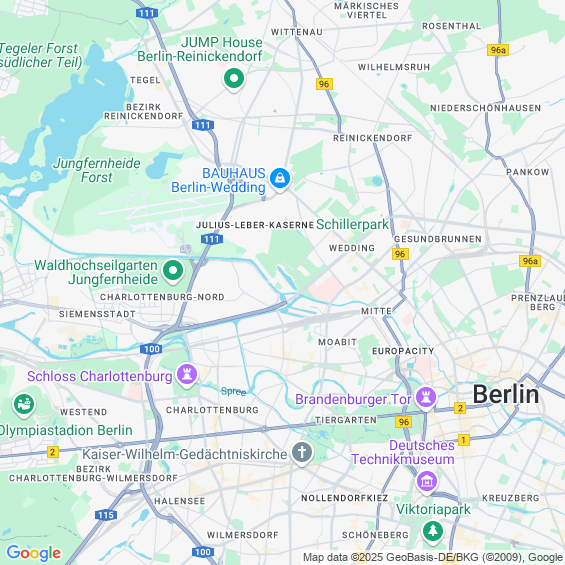Click the yellow route 1 badge
This screenshot has width=565, height=565.
tap(464, 440)
